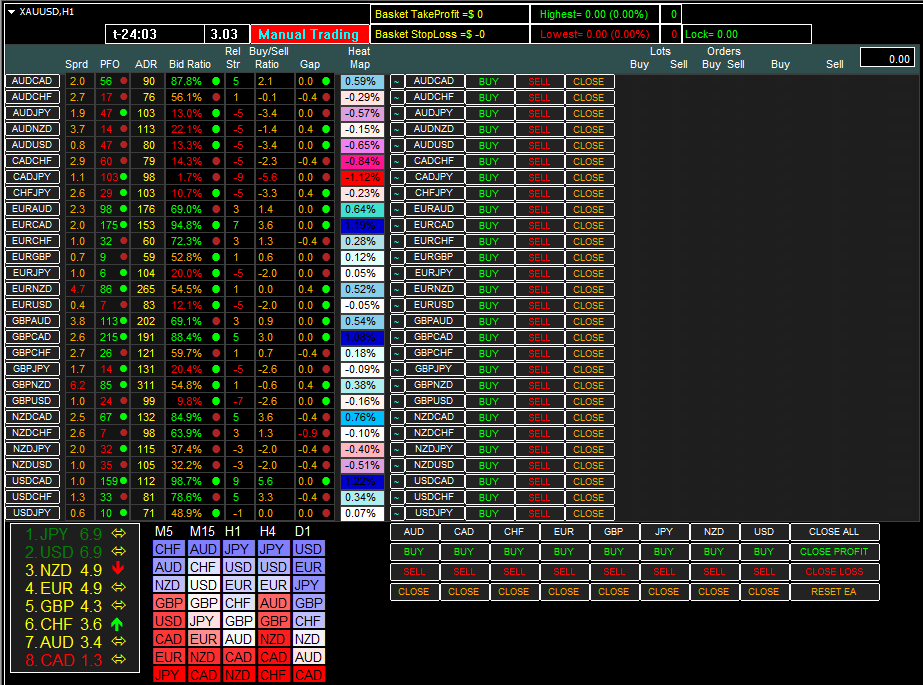
Task: Click the red Bid Ratio dot in EURAUD row
Action: tap(216, 209)
